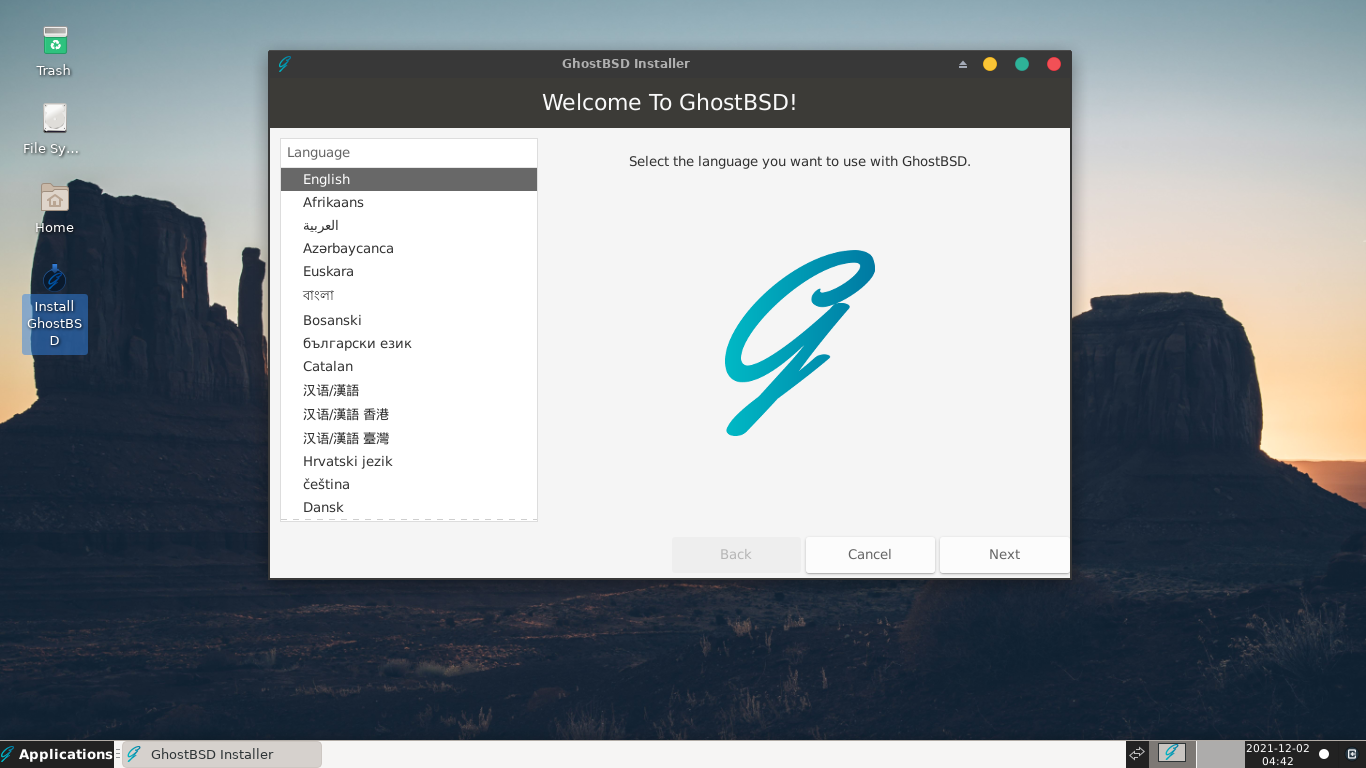Click the logout icon at panel end
This screenshot has height=768, width=1366.
pos(1352,754)
